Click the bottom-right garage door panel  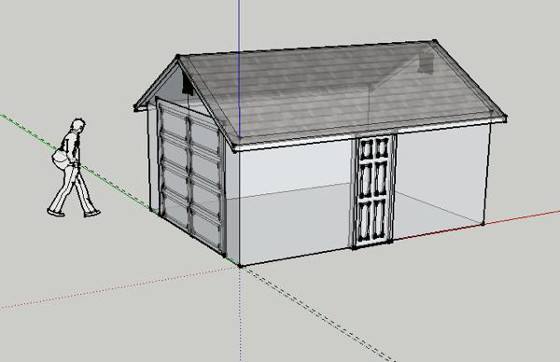point(206,228)
